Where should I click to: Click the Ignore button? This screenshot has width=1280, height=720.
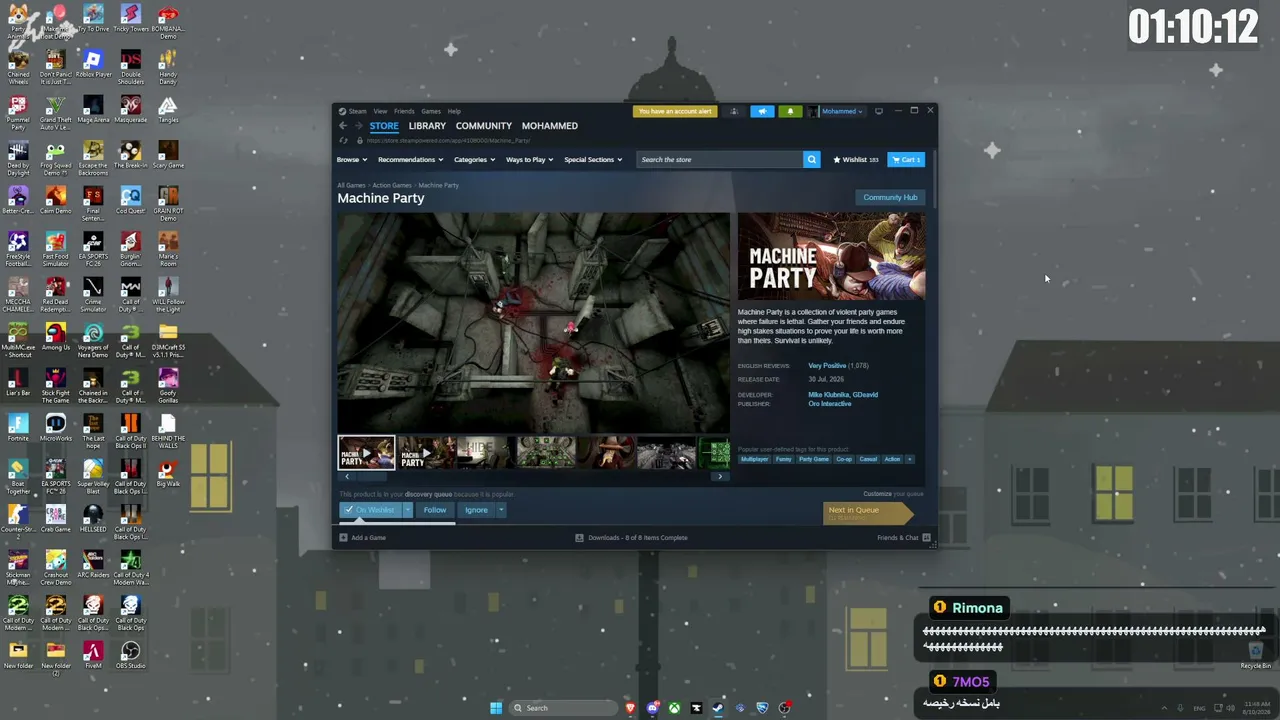pos(476,510)
